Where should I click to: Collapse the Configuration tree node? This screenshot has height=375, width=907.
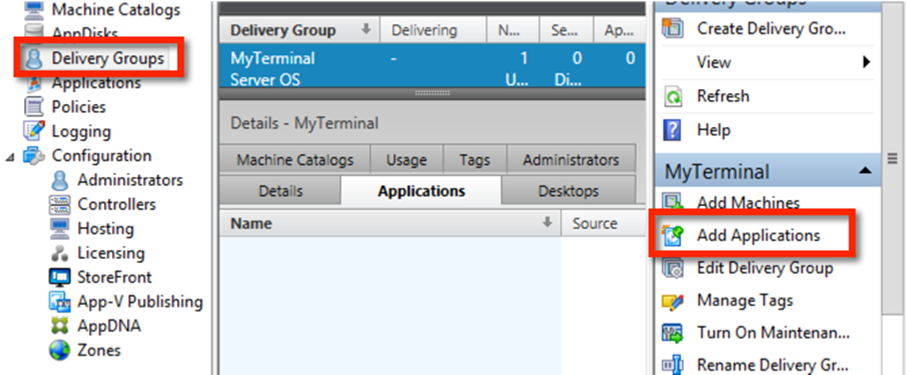pos(11,157)
